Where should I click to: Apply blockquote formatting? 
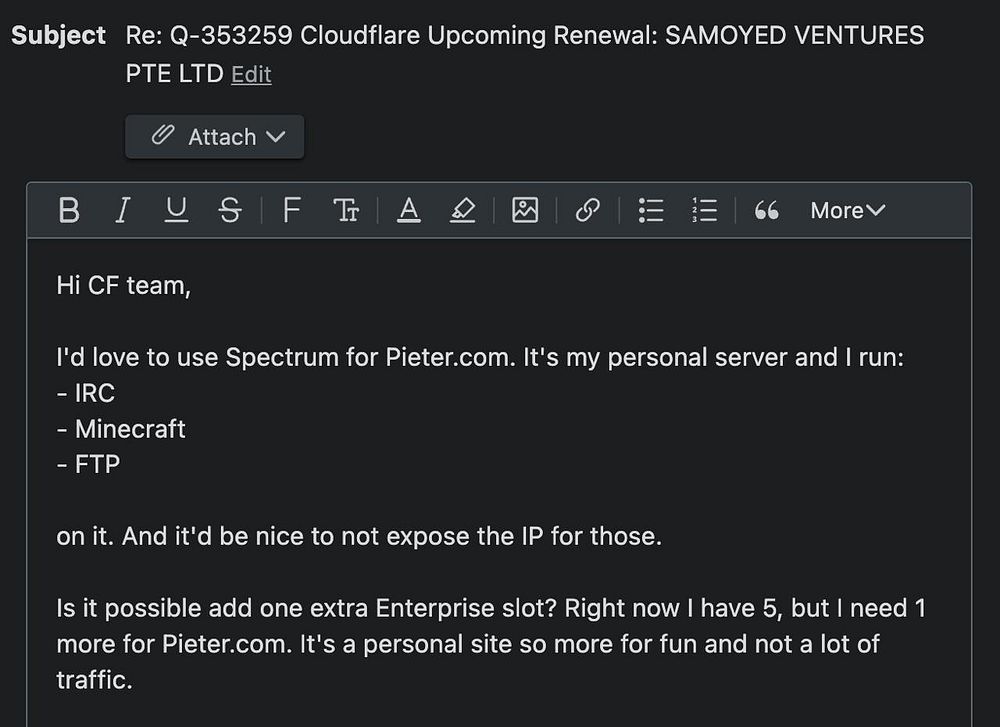click(x=767, y=210)
